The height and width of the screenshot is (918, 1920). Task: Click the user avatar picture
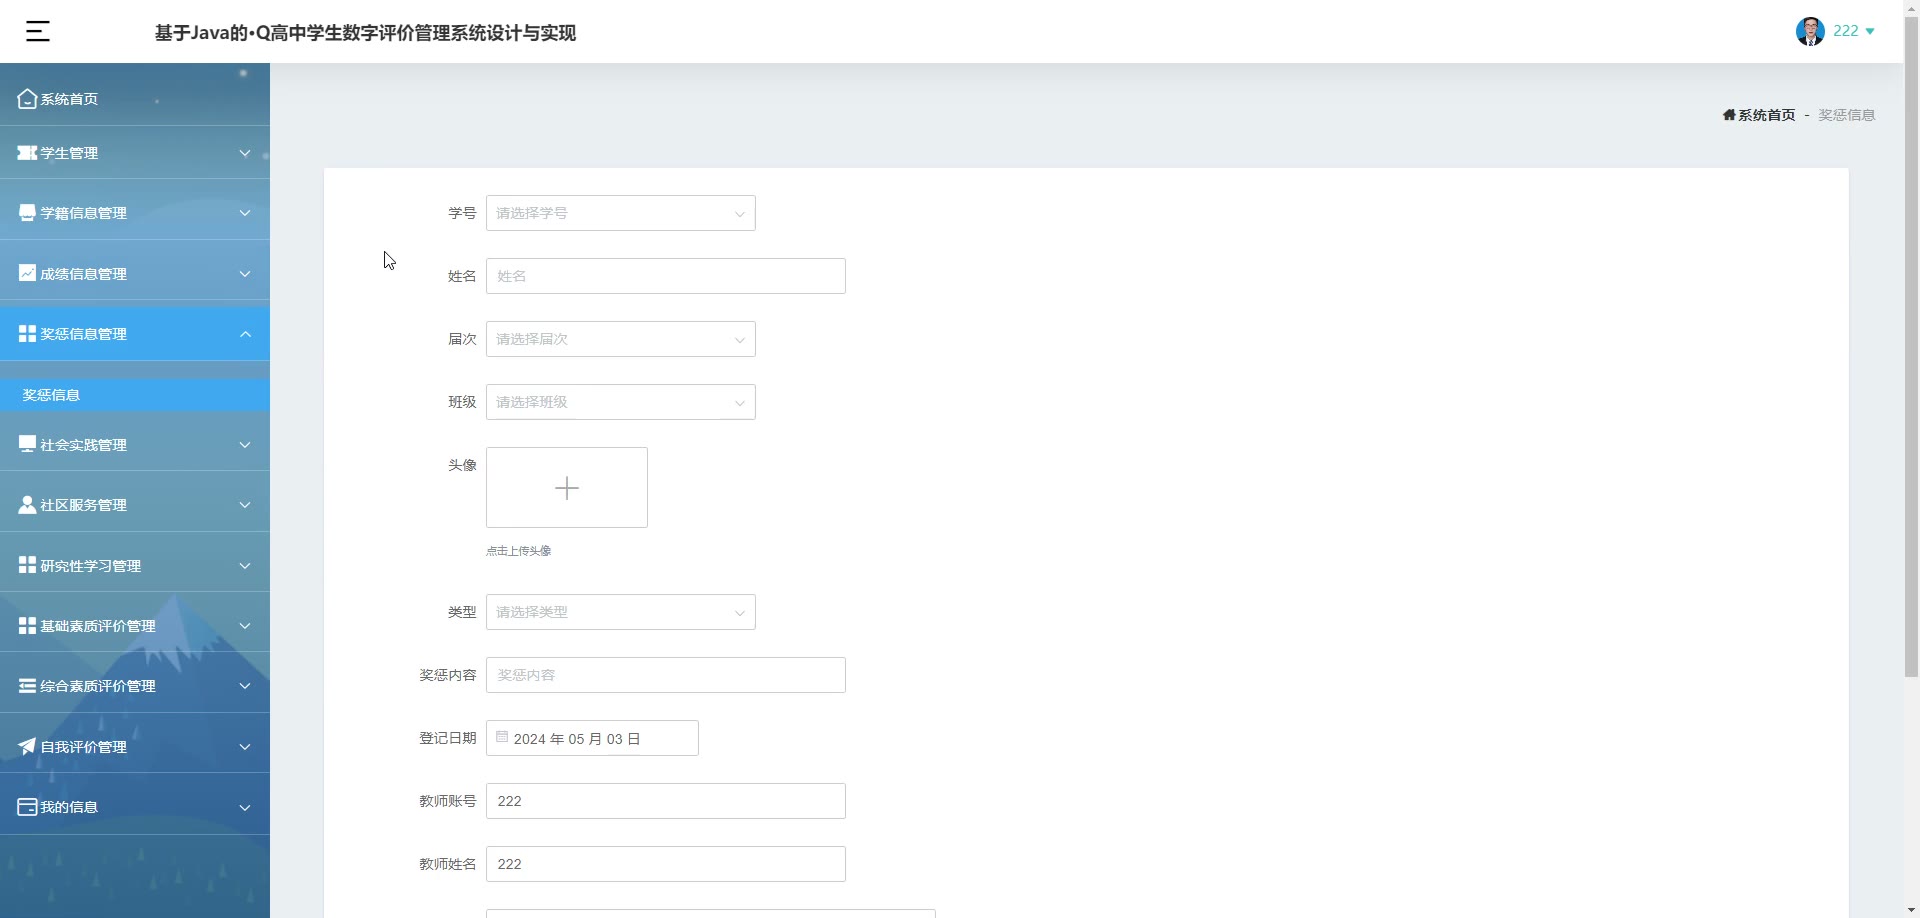pyautogui.click(x=1810, y=32)
